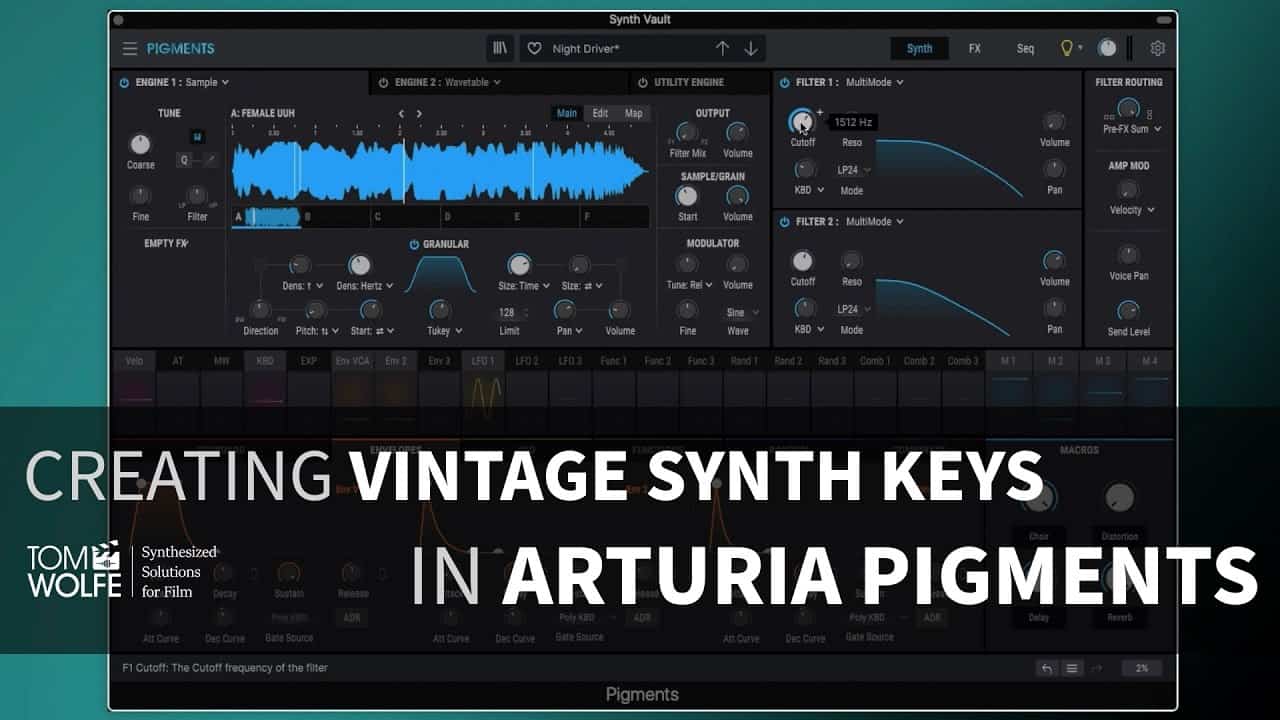Click the master volume knob in top bar
Screen dimensions: 1280x720
(1107, 48)
